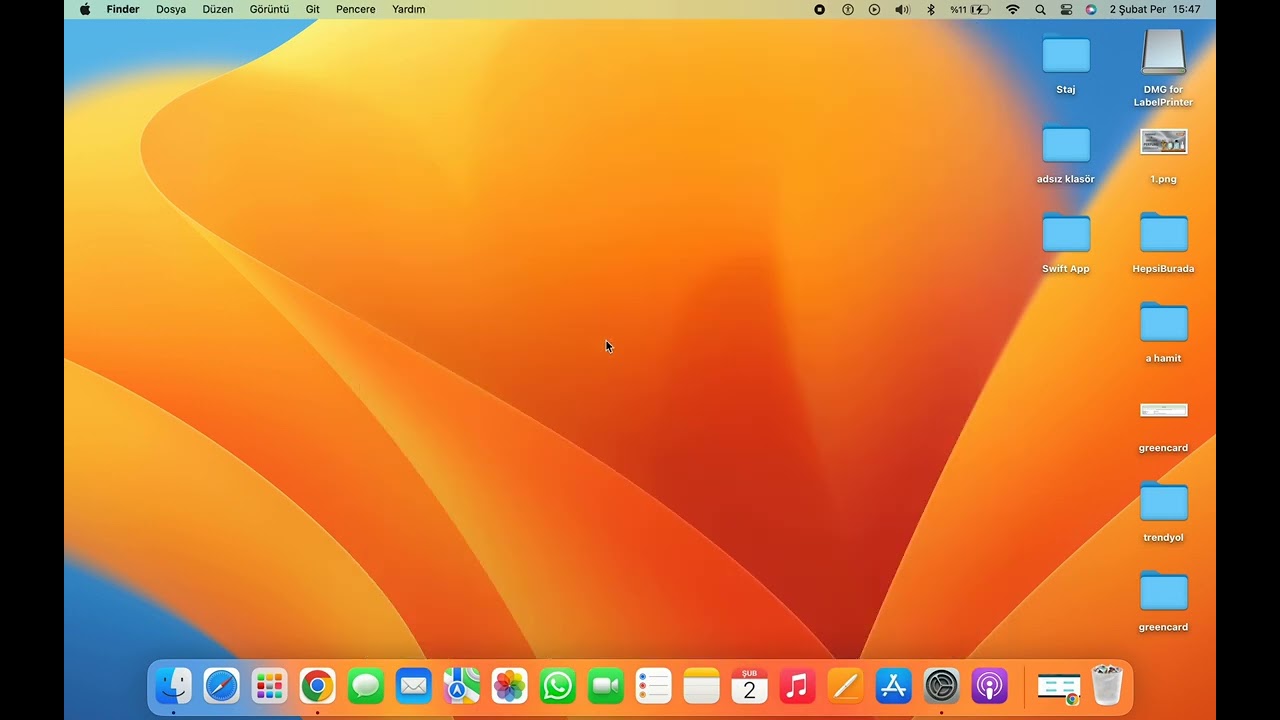Click the date and time 2 Şubat Per 15:47

(x=1155, y=9)
